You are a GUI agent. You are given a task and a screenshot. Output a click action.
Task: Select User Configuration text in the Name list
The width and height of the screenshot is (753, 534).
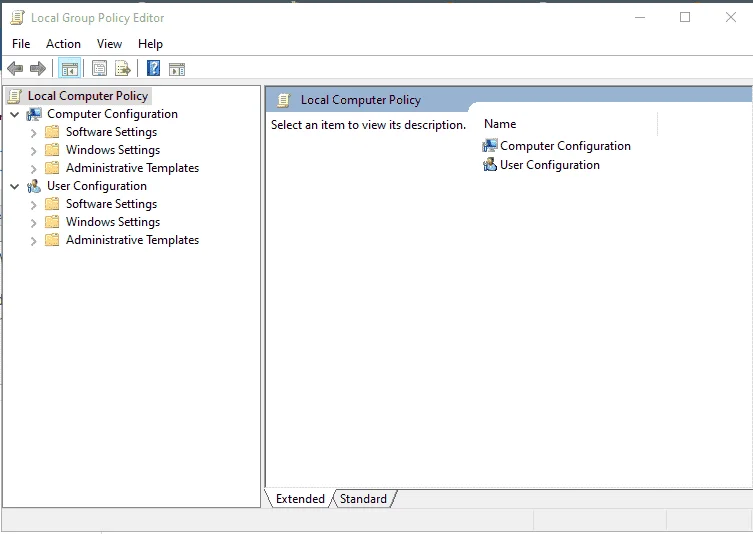pos(550,165)
